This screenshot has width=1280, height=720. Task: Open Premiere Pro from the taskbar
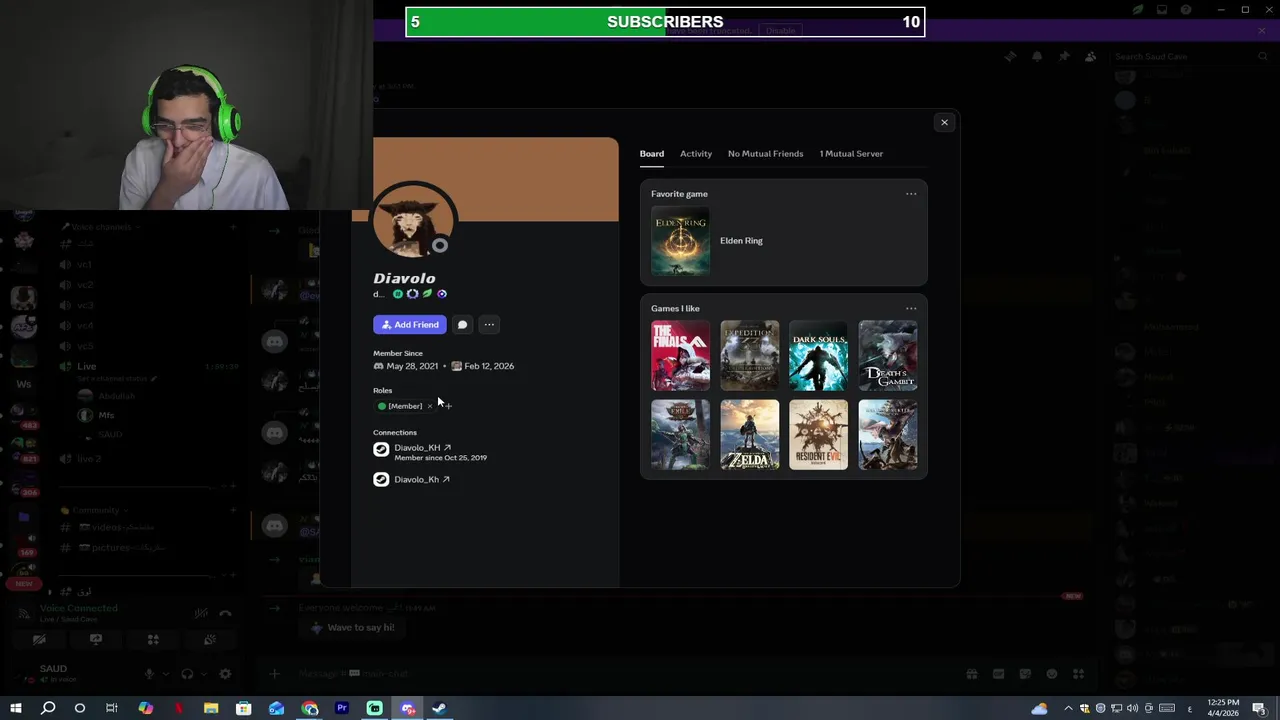pyautogui.click(x=342, y=709)
